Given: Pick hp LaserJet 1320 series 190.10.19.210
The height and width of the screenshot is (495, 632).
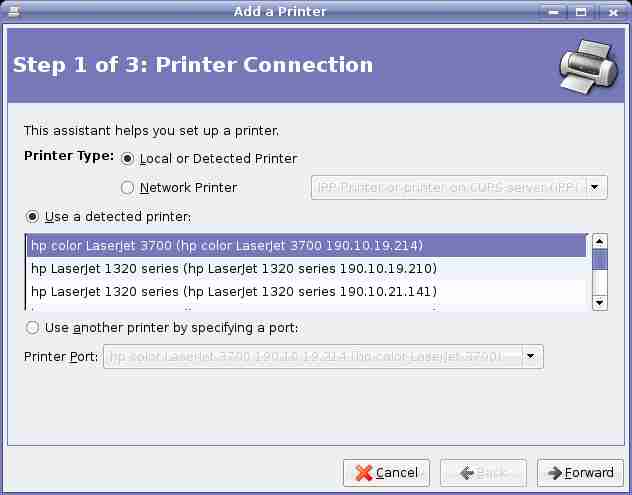Looking at the screenshot, I should point(306,268).
